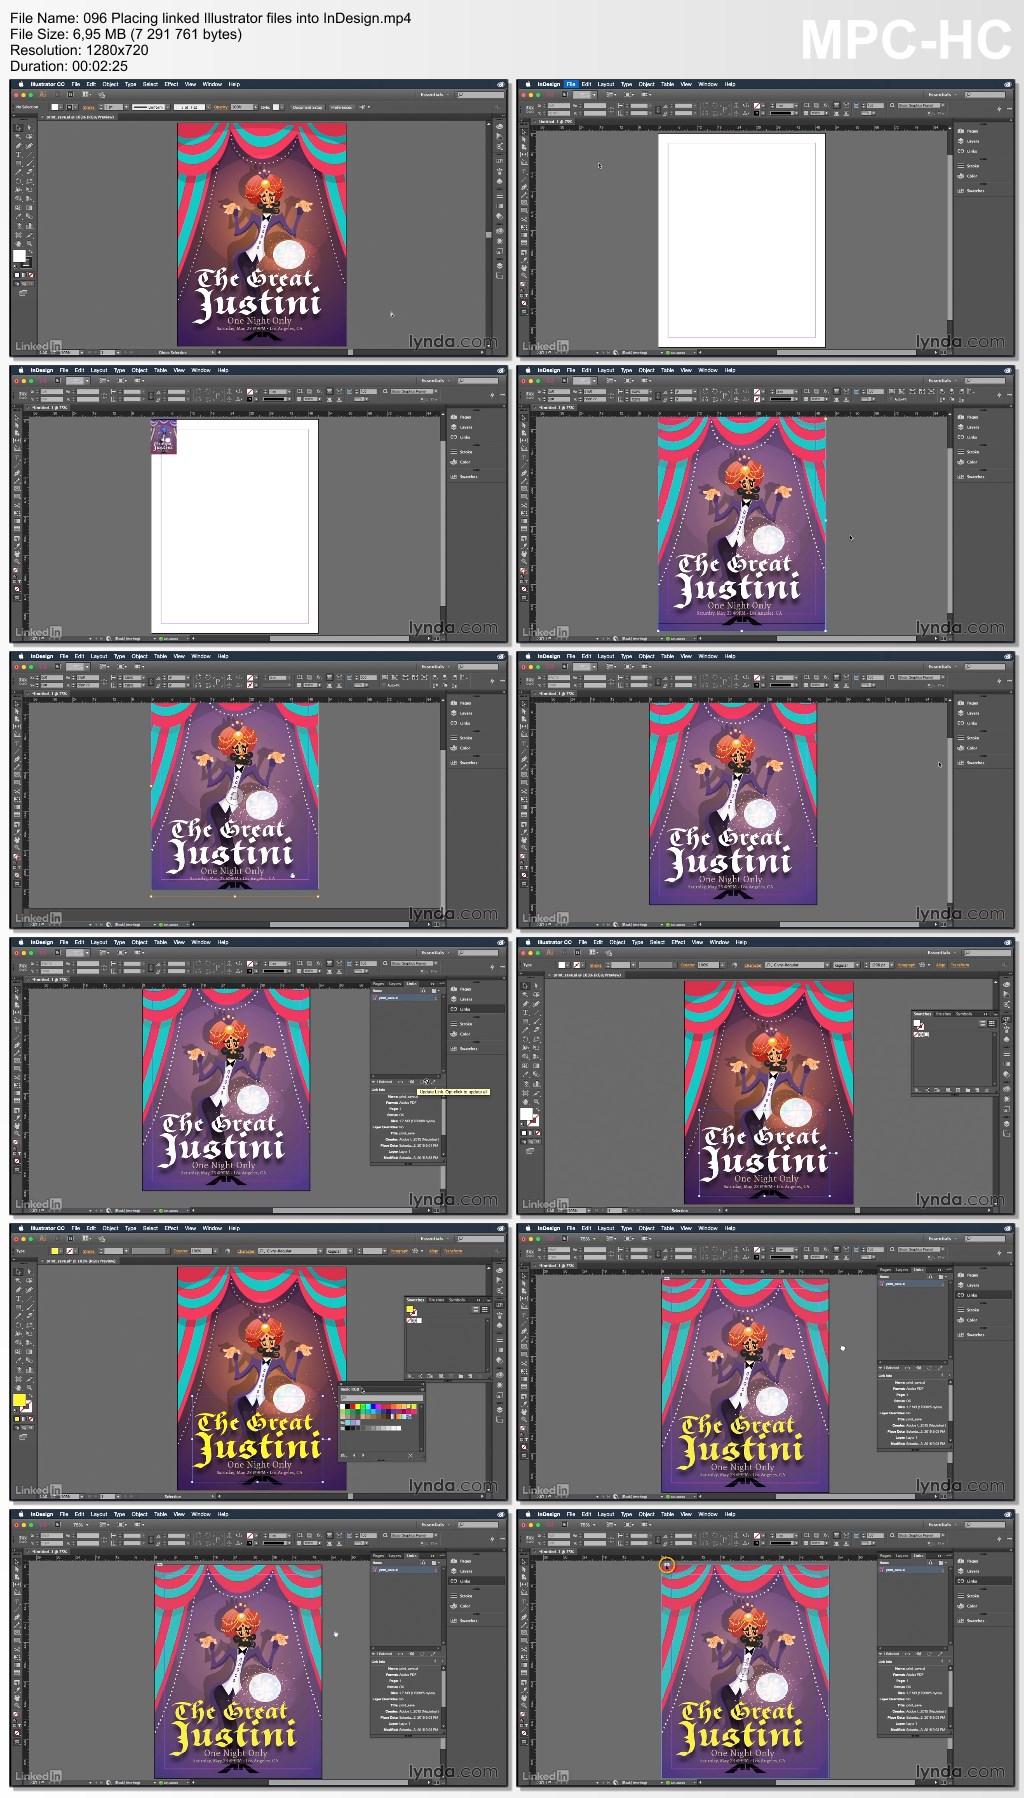Open Pages panel in blank-page InDesign frame
The height and width of the screenshot is (1798, 1024).
(x=968, y=130)
